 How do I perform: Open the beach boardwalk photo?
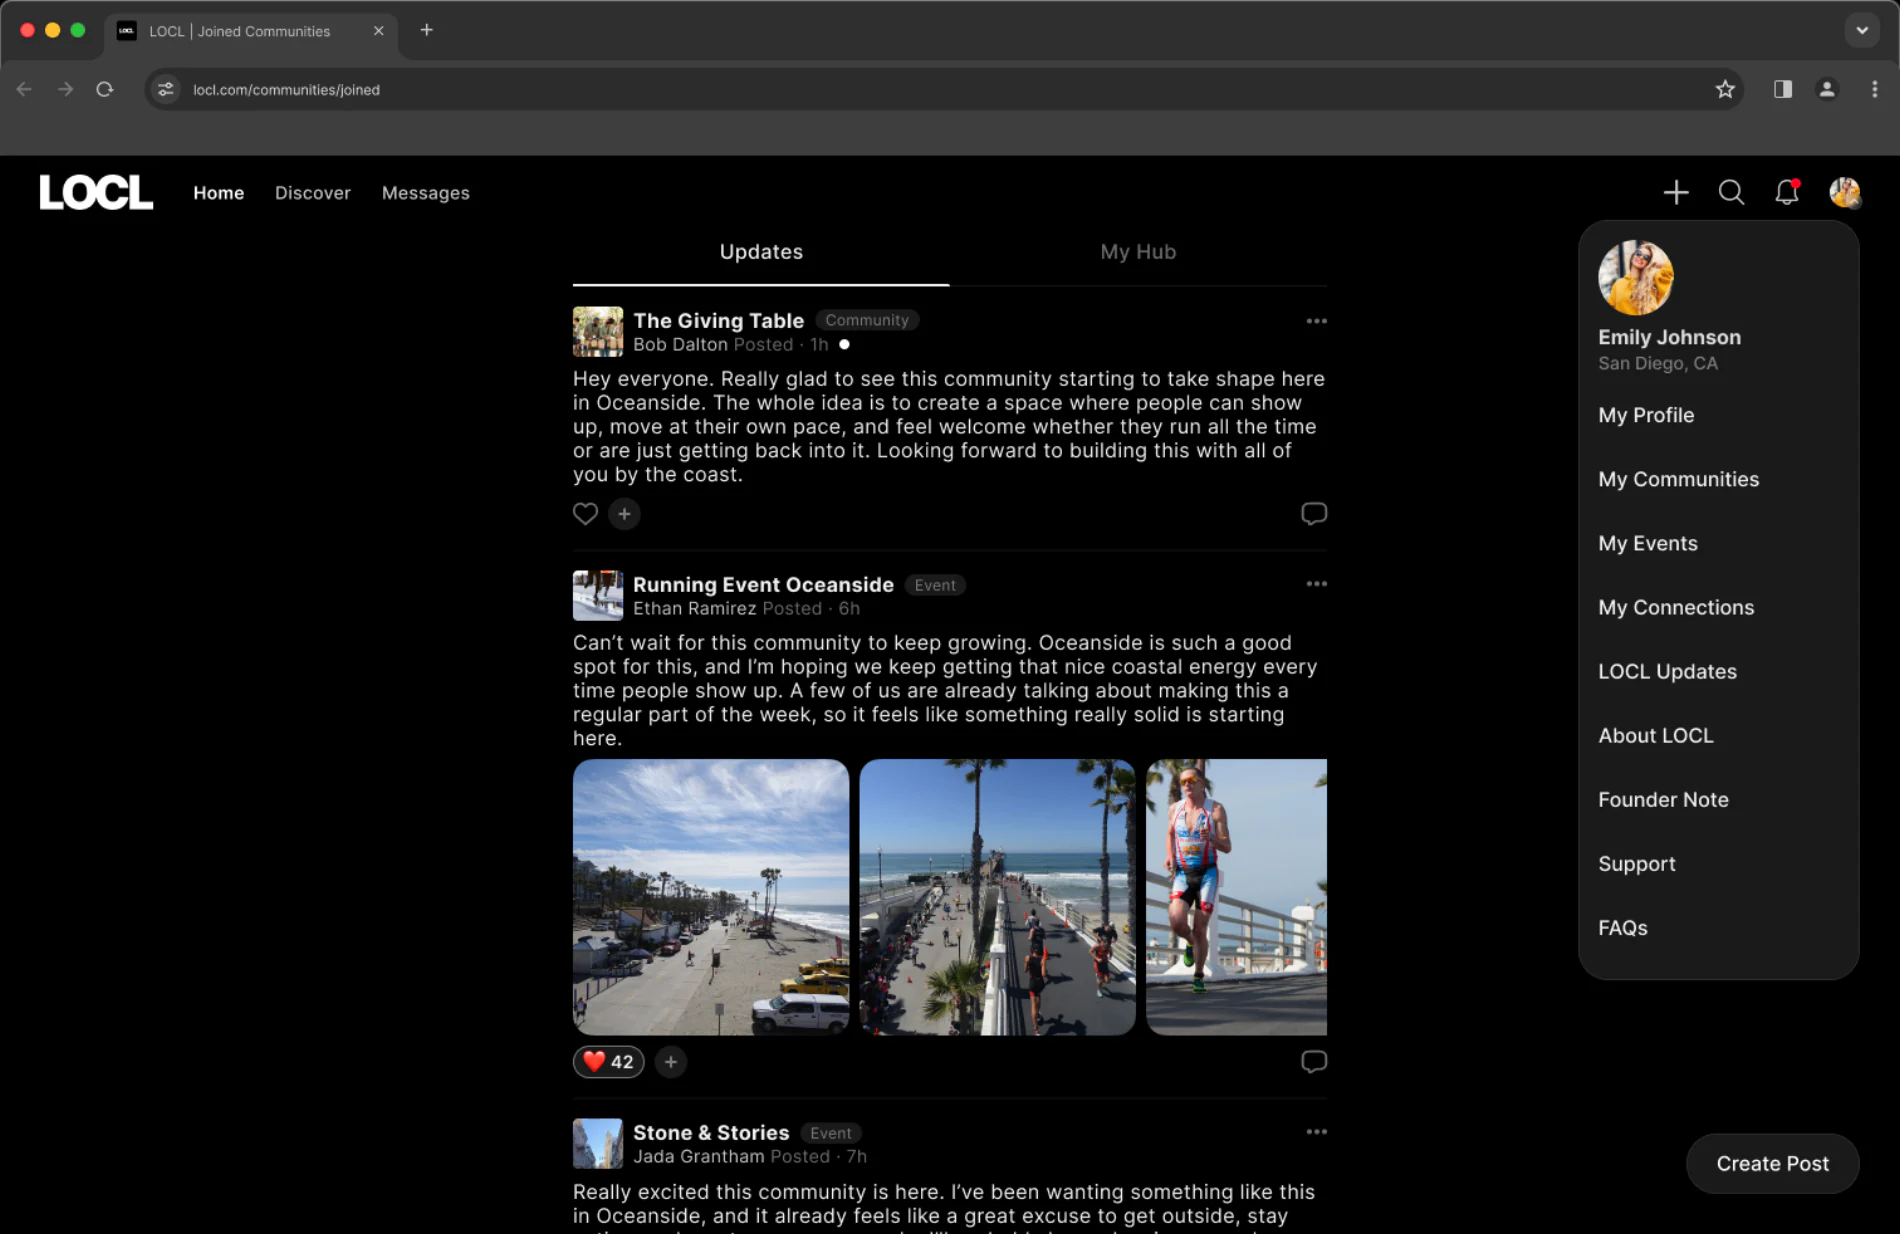tap(711, 897)
